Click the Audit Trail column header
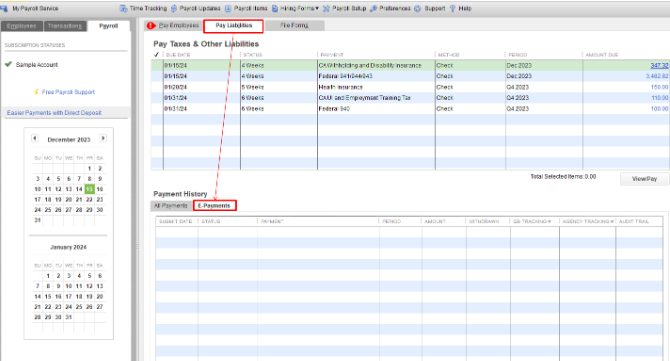670x361 pixels. coord(634,221)
